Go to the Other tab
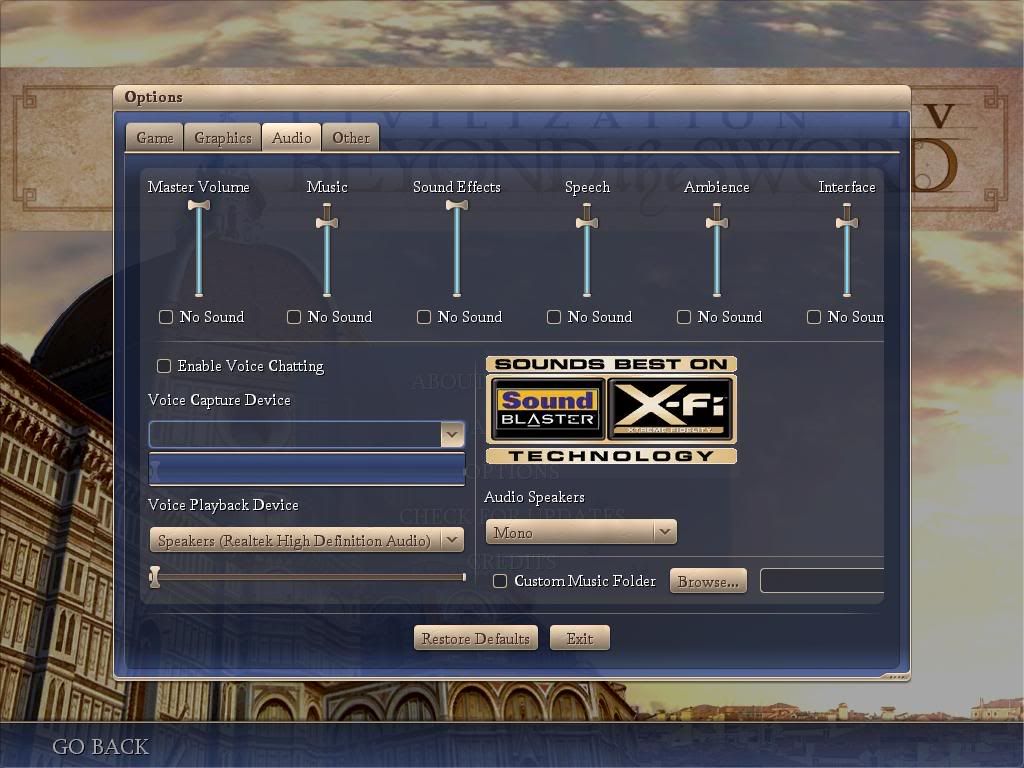This screenshot has height=768, width=1024. coord(351,137)
